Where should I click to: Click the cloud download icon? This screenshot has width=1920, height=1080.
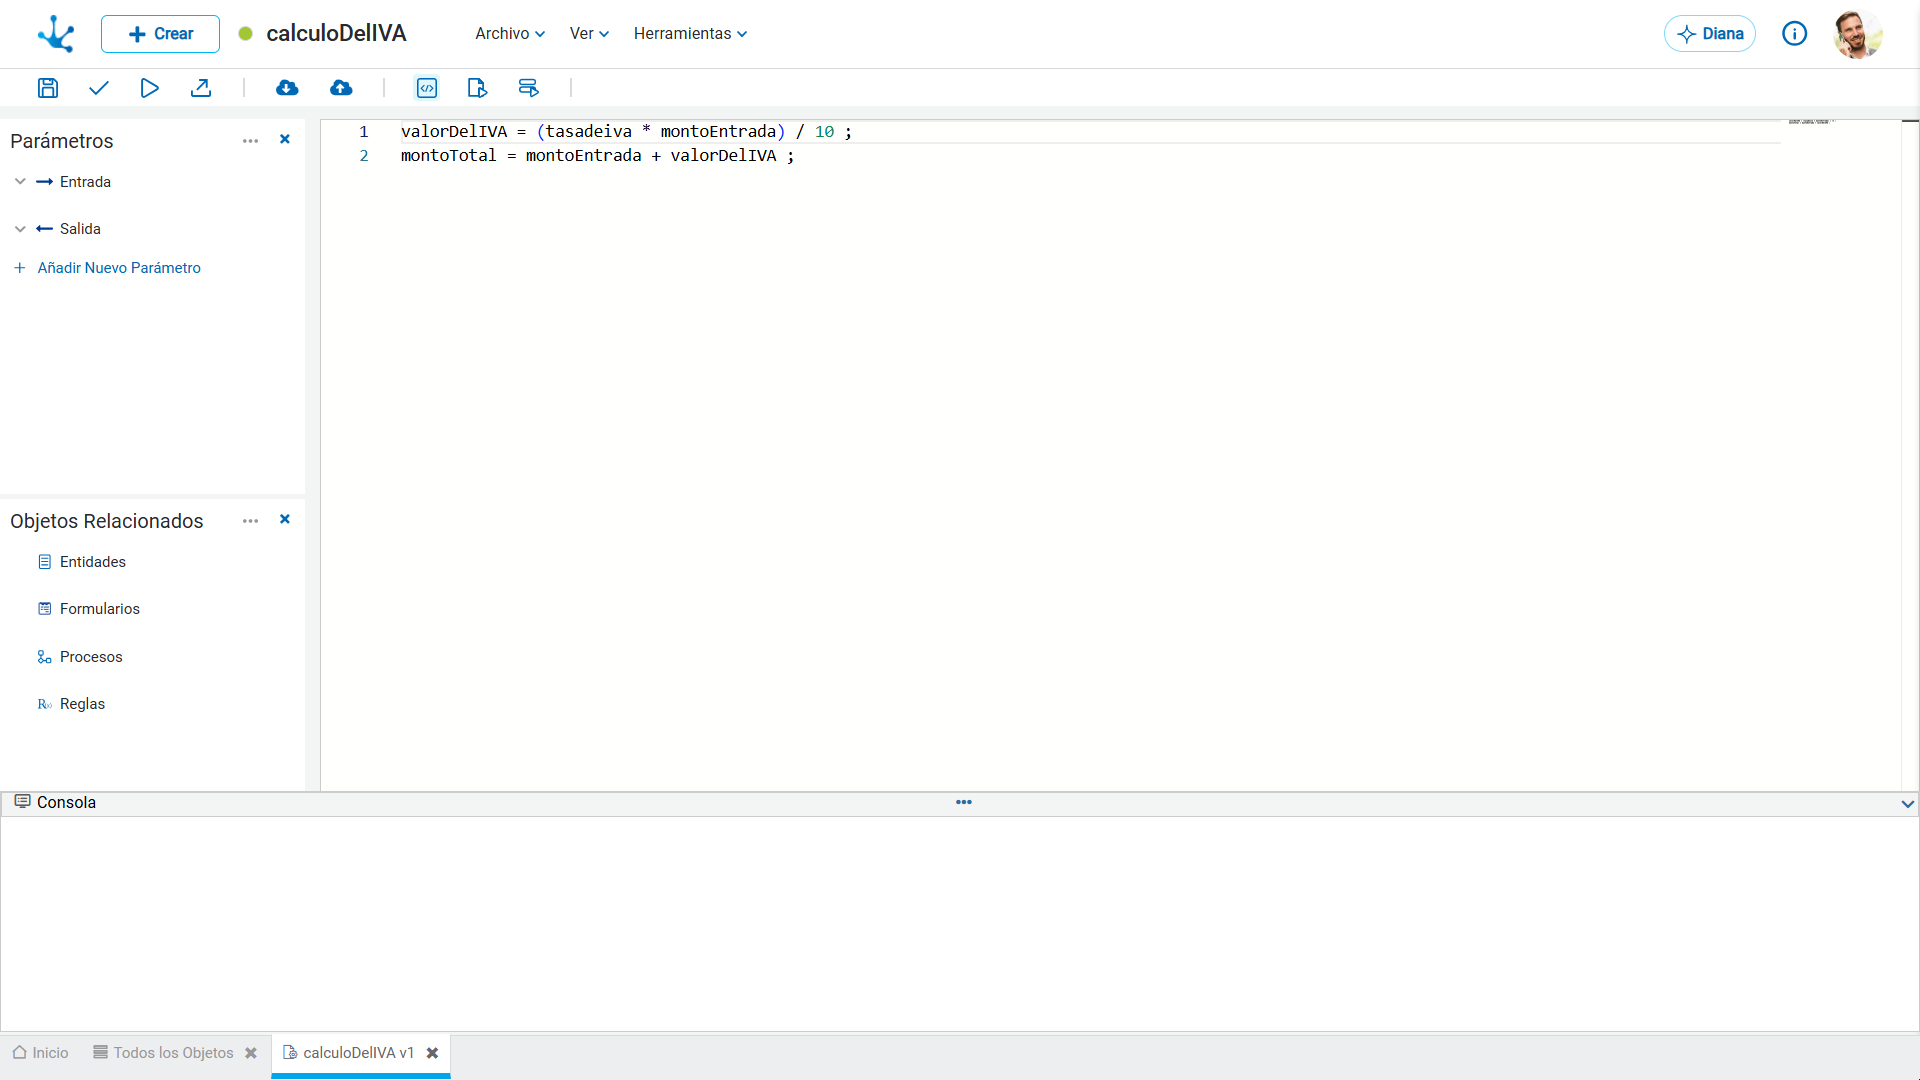[287, 88]
